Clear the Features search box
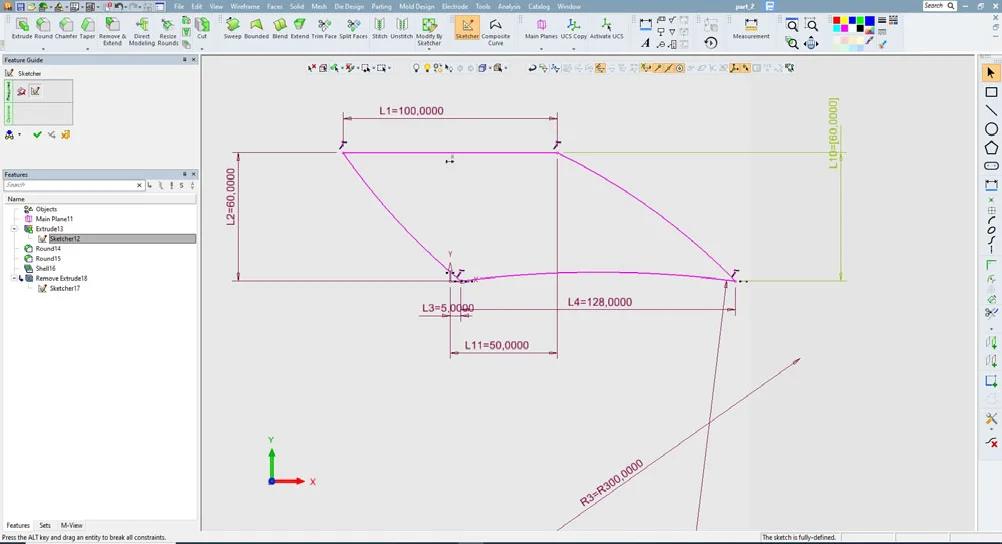The height and width of the screenshot is (544, 1002). tap(139, 185)
